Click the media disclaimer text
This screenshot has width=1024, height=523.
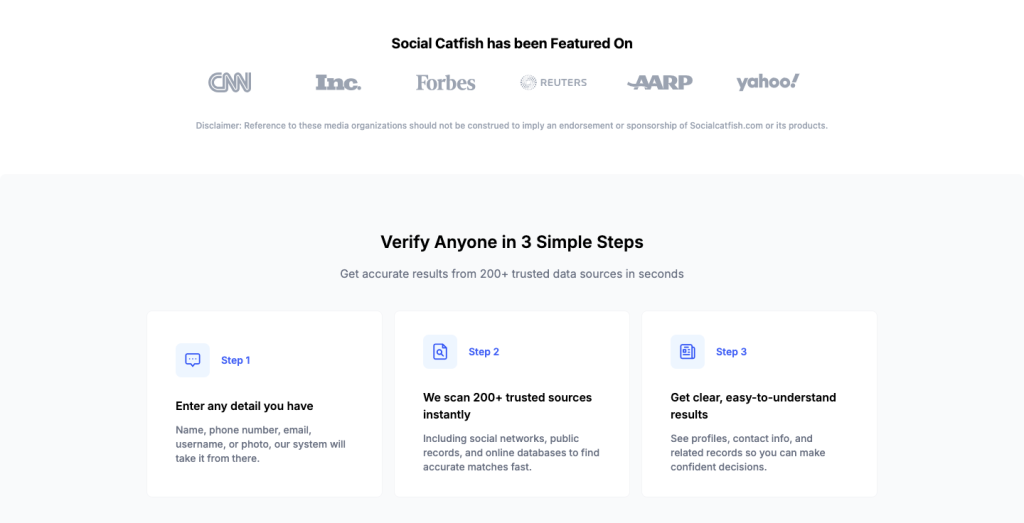(x=512, y=125)
